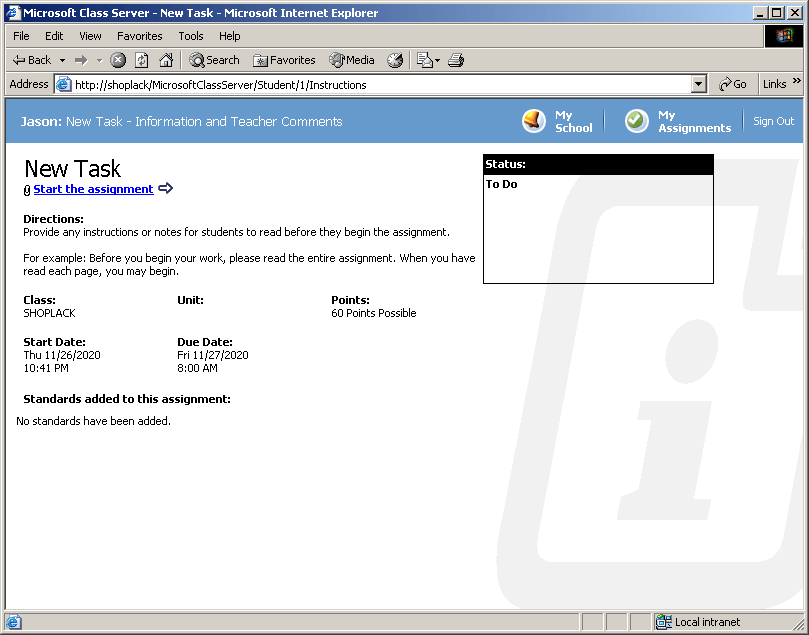Expand the Edit icon dropdown arrow
809x635 pixels.
point(438,60)
